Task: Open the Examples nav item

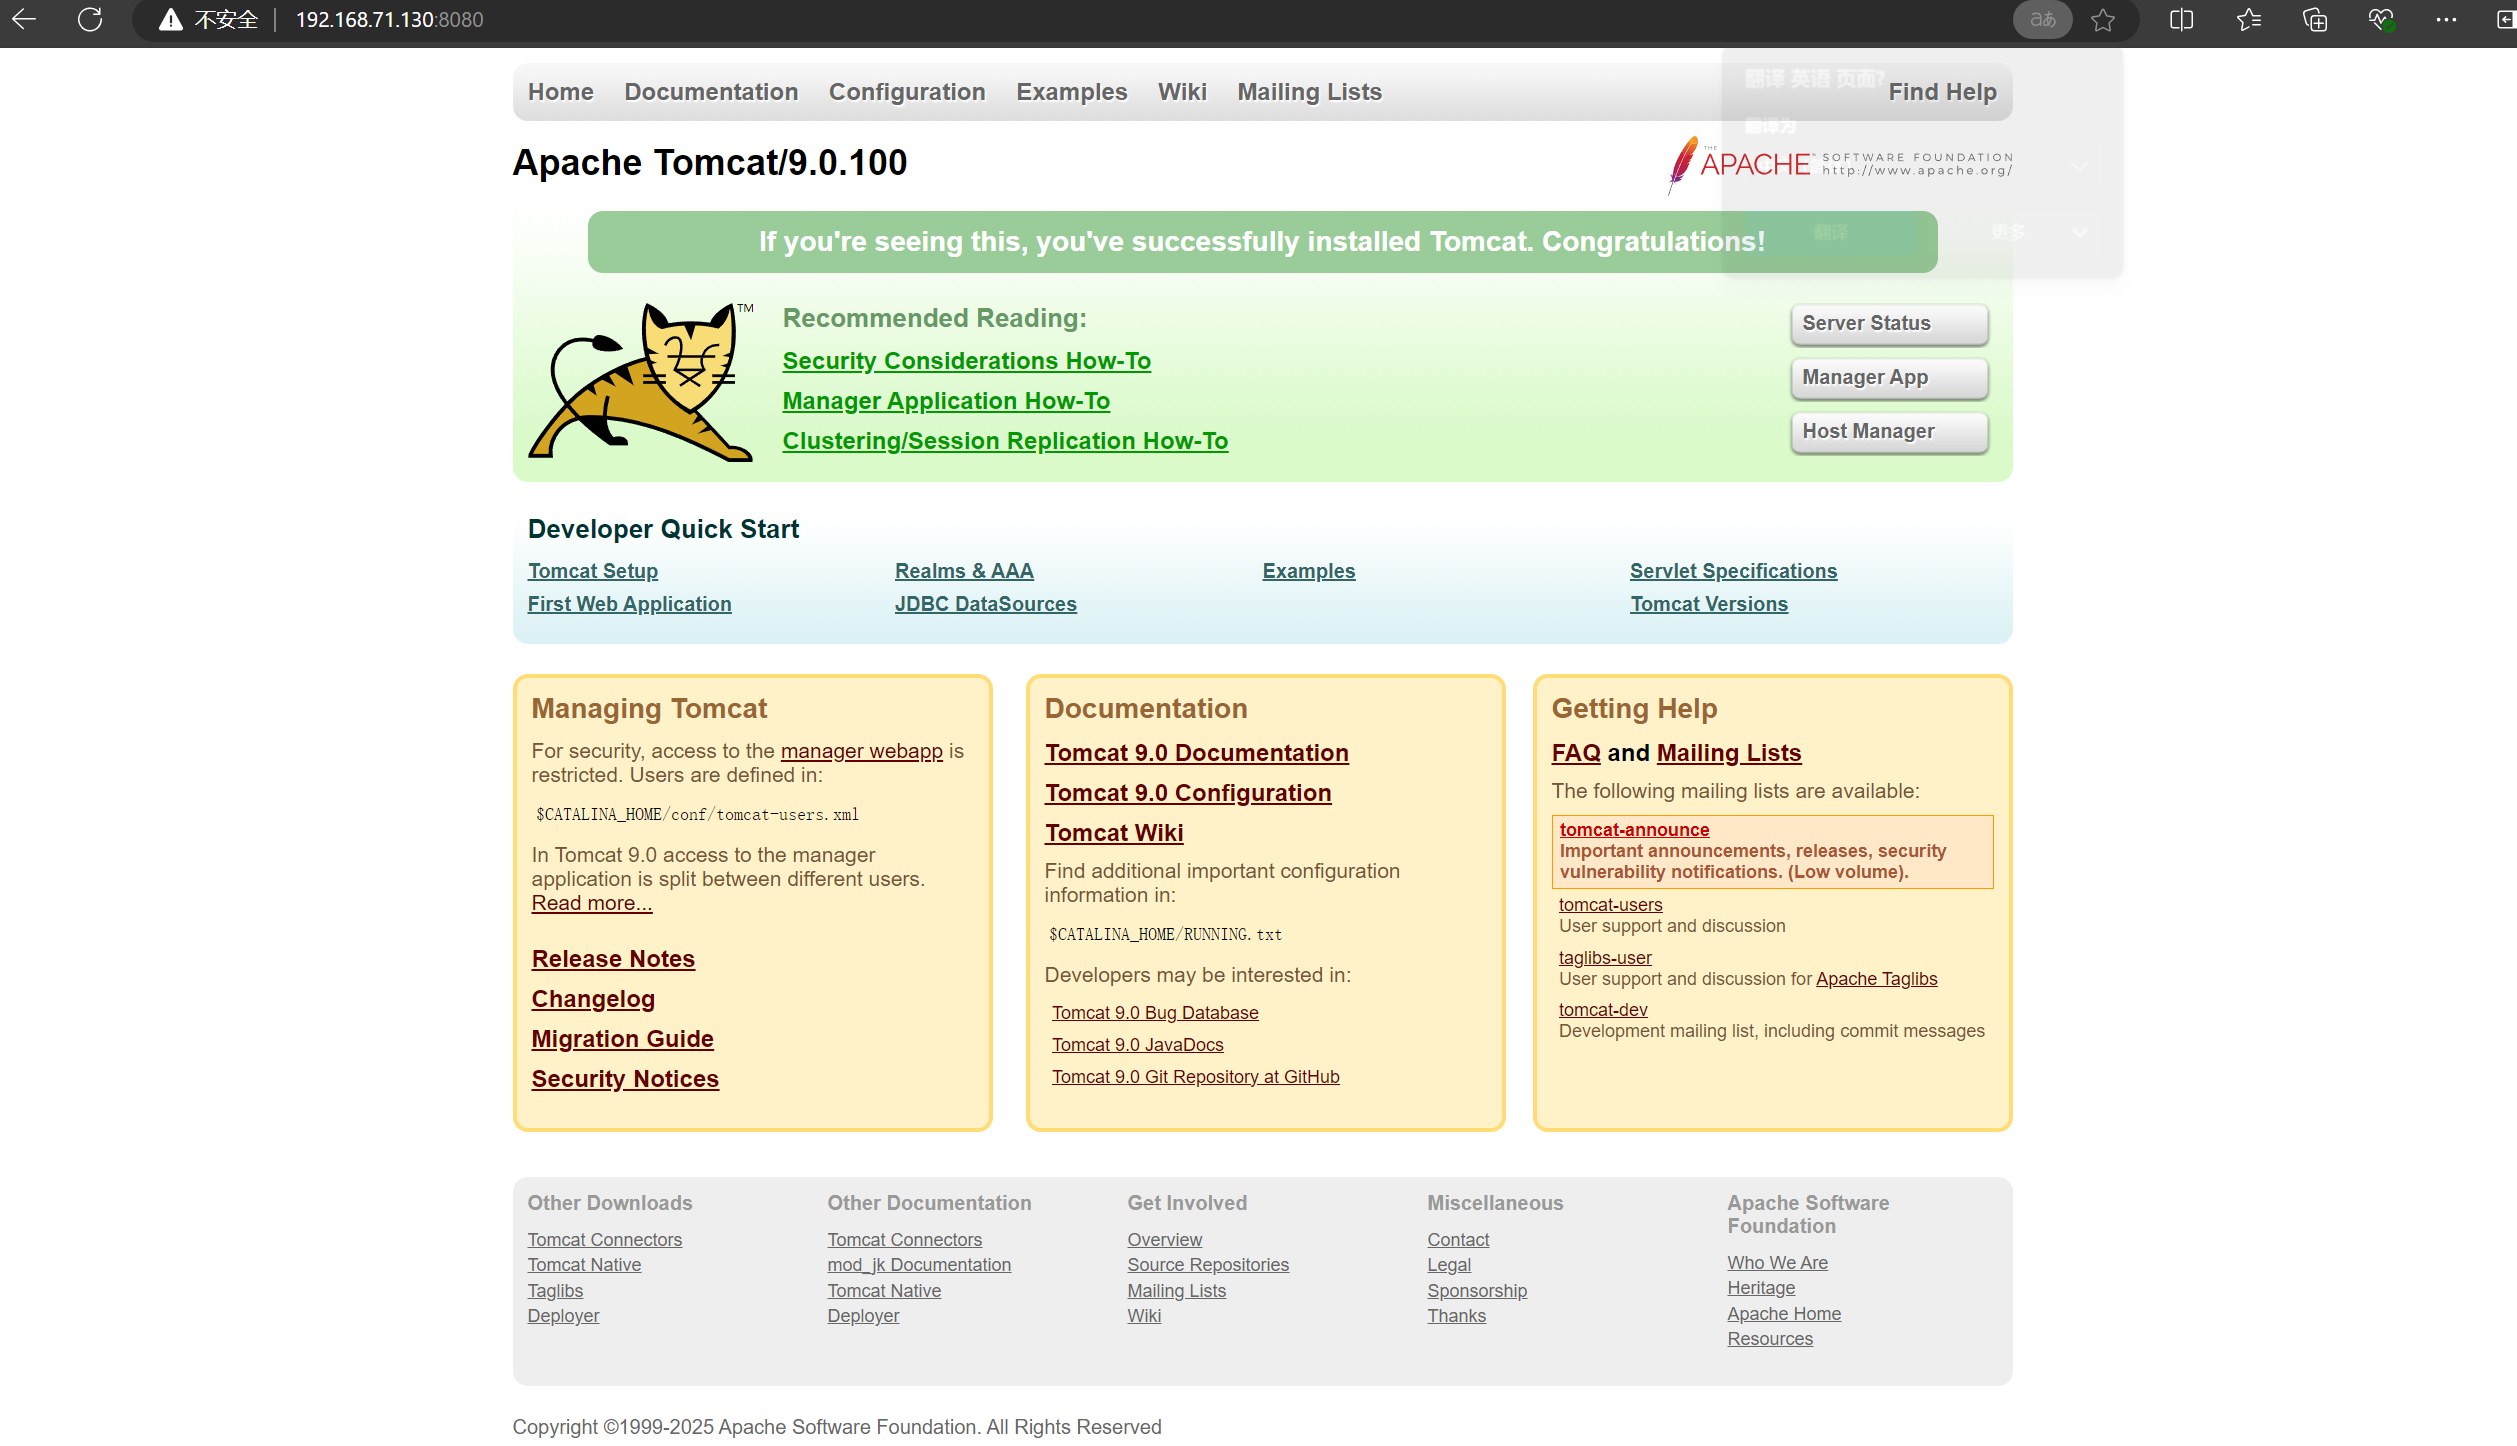Action: click(1071, 92)
